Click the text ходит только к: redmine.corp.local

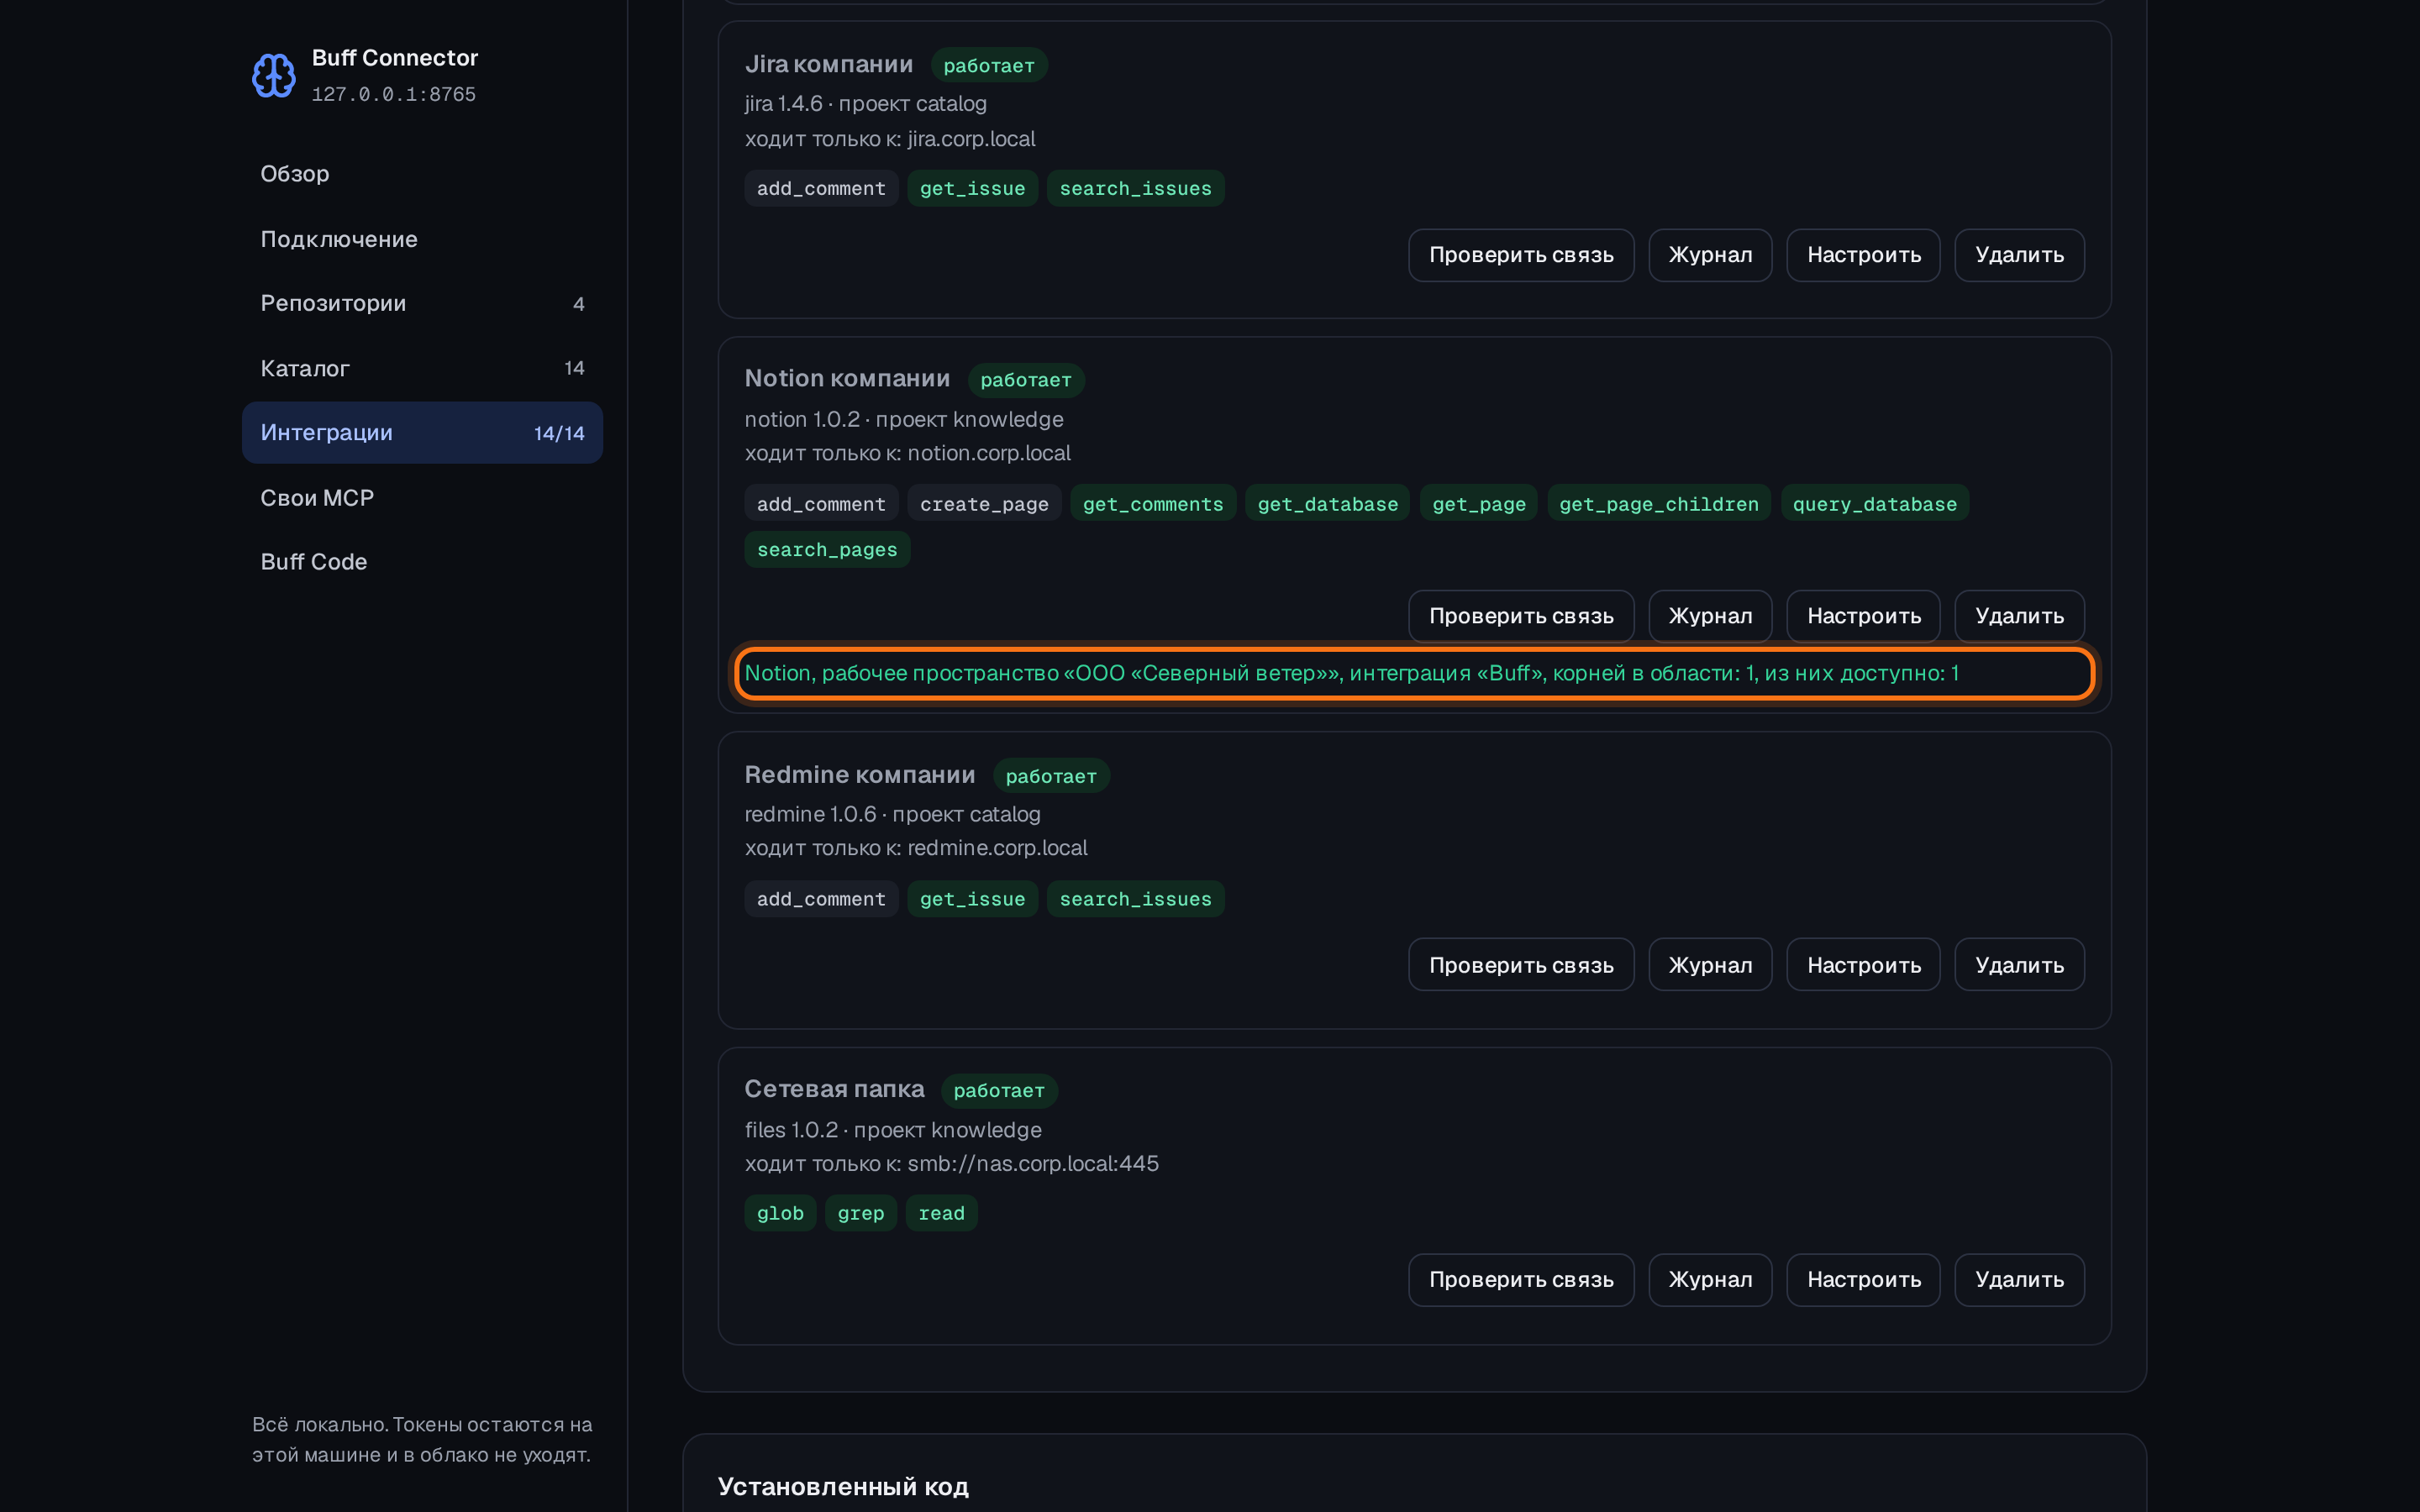pos(916,848)
